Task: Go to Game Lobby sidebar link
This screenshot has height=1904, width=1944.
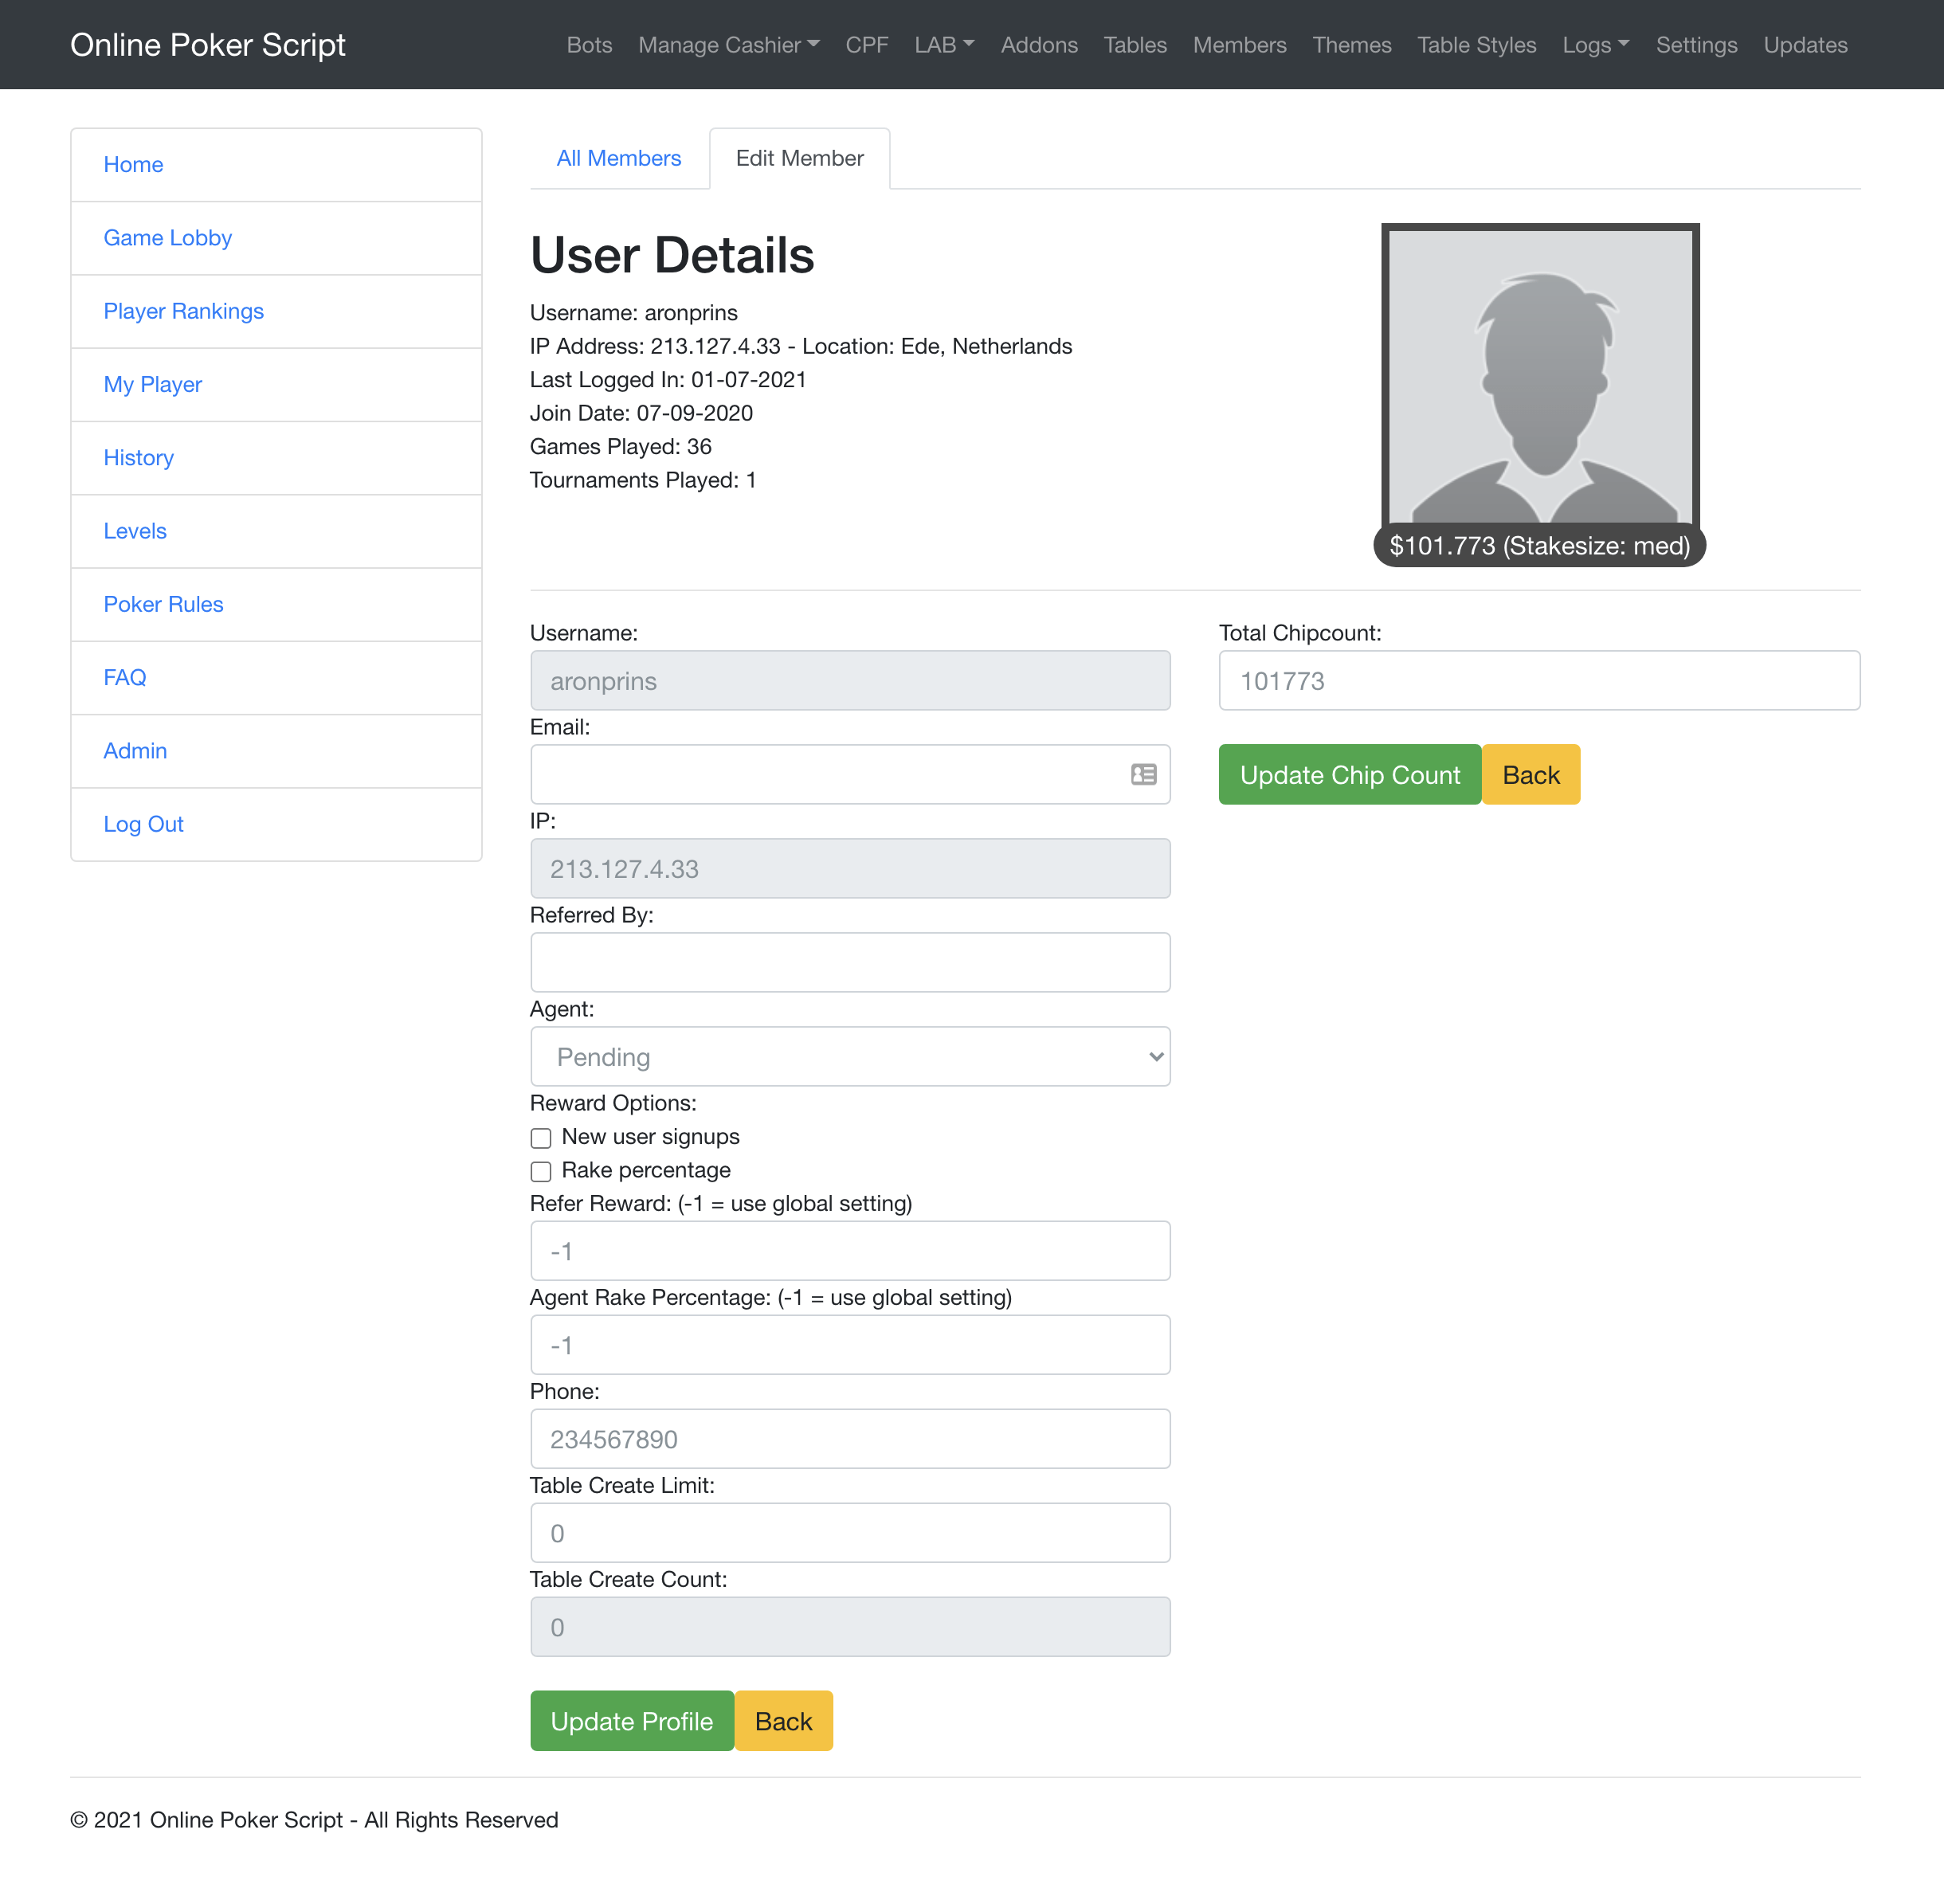Action: tap(167, 238)
